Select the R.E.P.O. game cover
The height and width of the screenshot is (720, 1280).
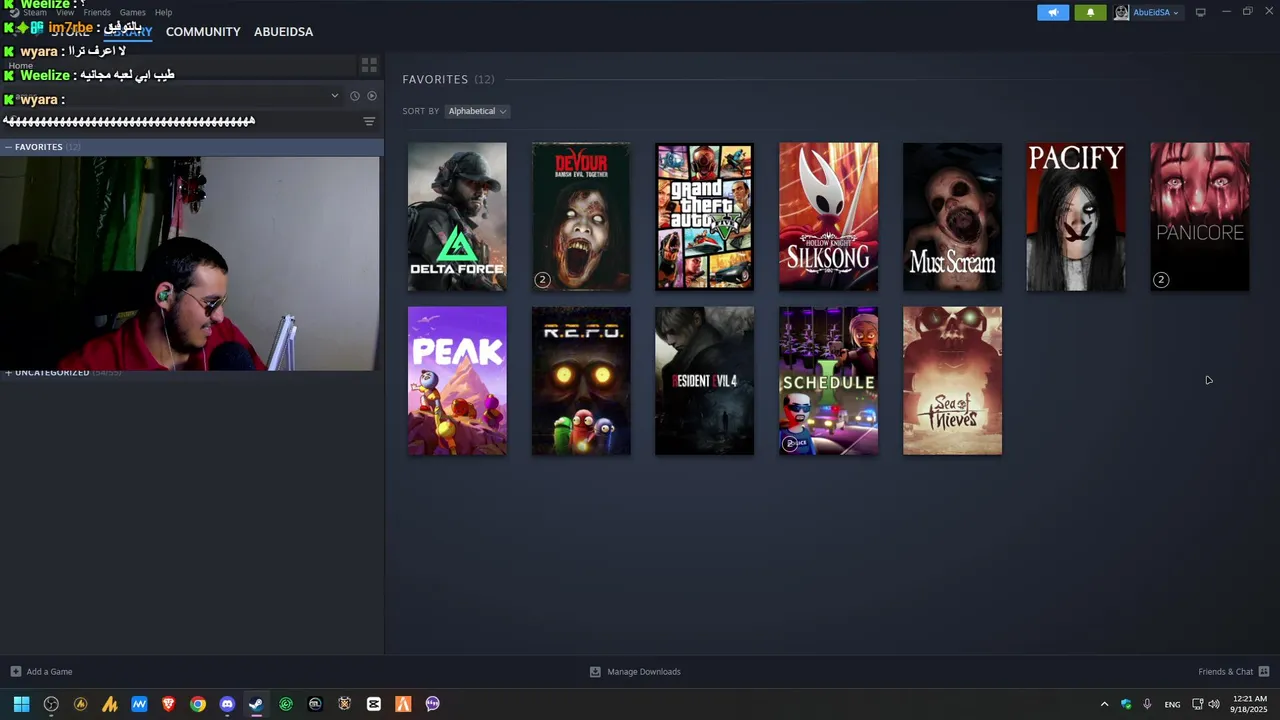coord(581,381)
